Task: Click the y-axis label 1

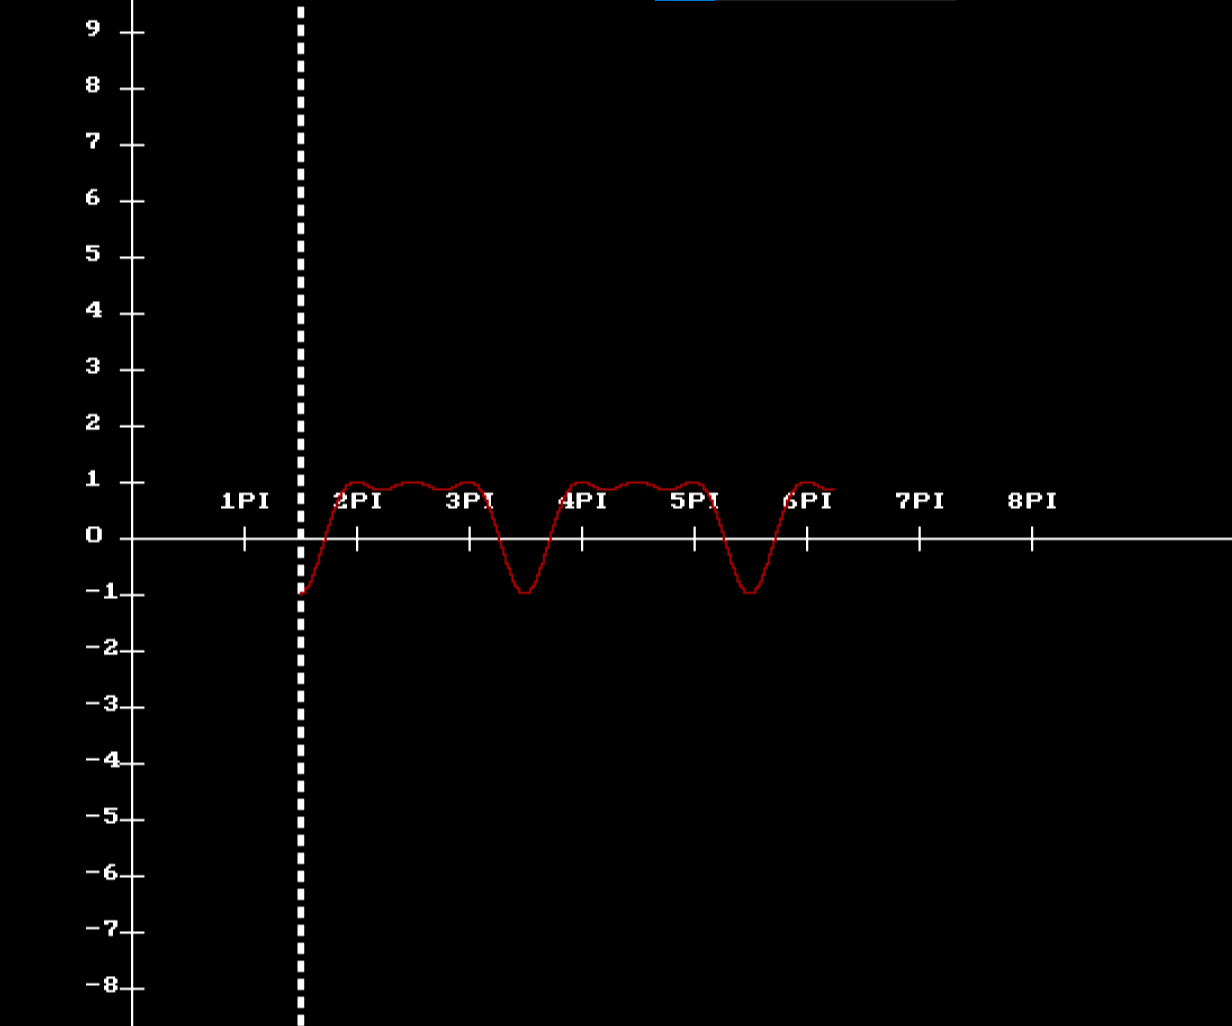Action: coord(94,478)
